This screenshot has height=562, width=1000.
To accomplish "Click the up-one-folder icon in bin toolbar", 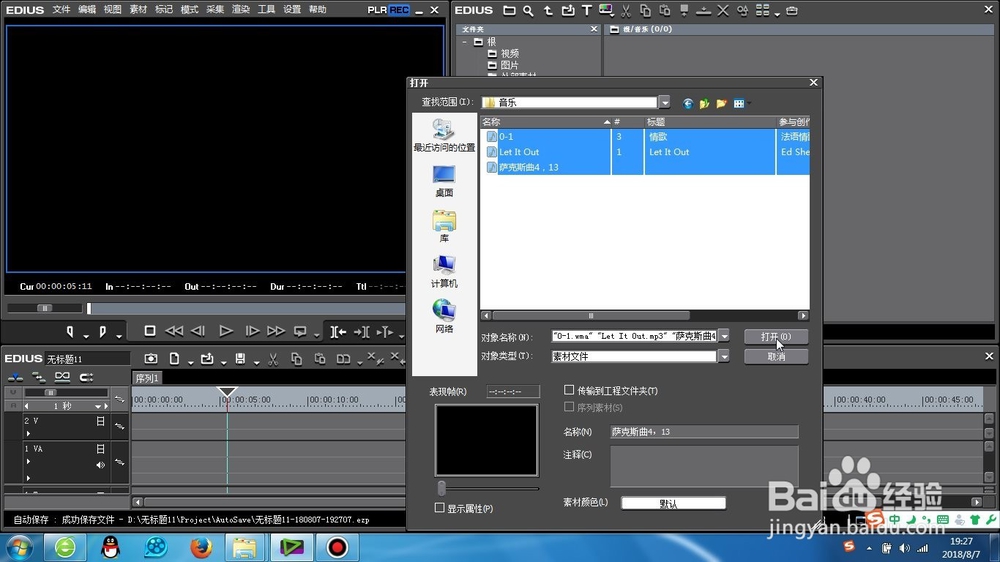I will (x=548, y=10).
